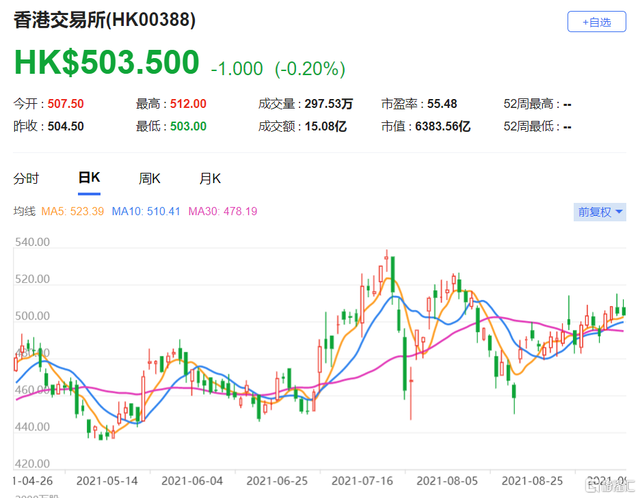Click the 2021-06-25 date axis label

click(x=277, y=481)
